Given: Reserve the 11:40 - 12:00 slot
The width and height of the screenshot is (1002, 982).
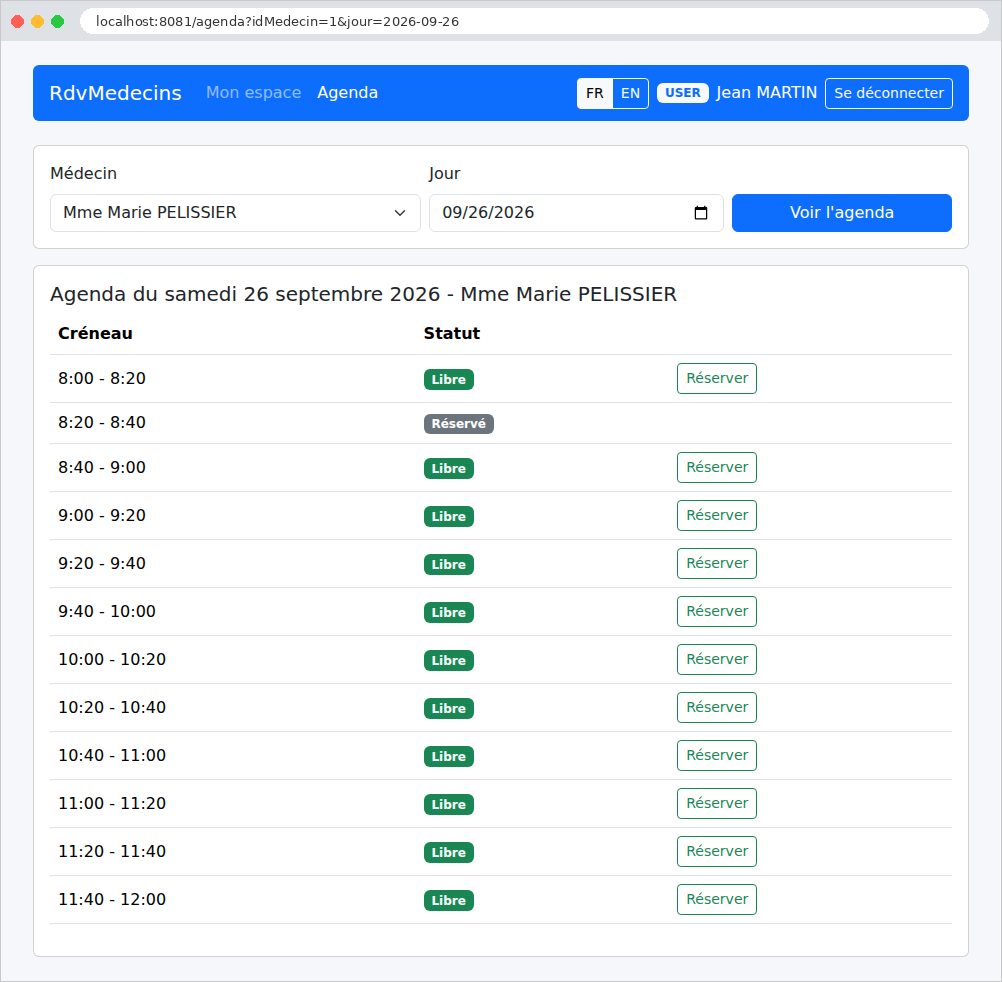Looking at the screenshot, I should coord(716,899).
